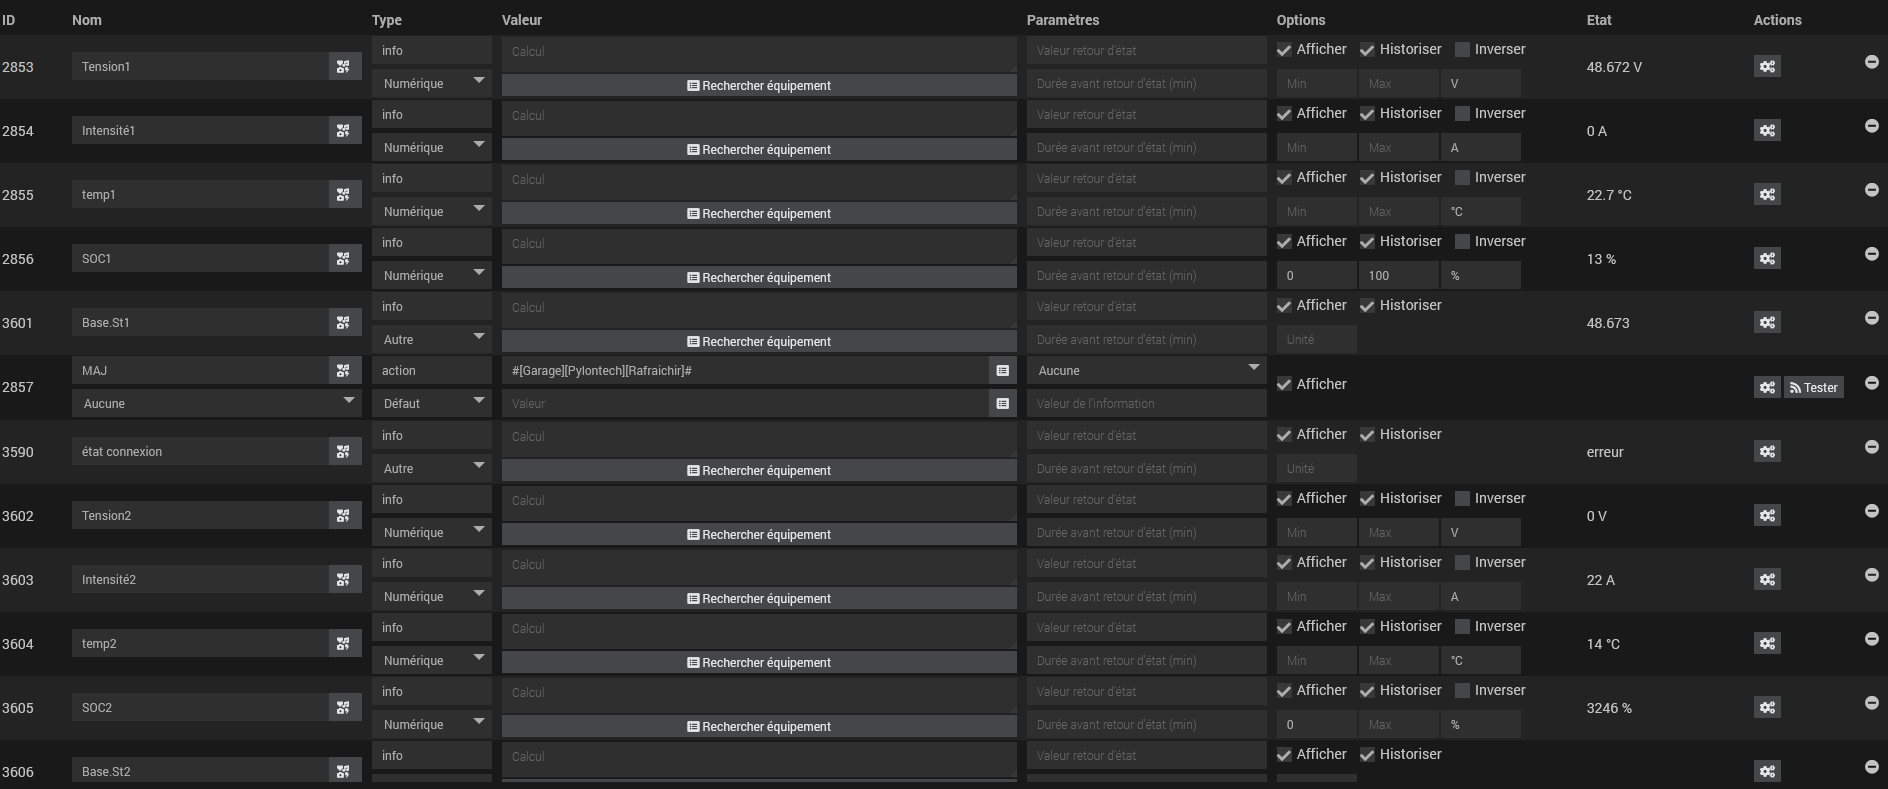Open advanced configuration gears for Tension1 row

[1767, 67]
